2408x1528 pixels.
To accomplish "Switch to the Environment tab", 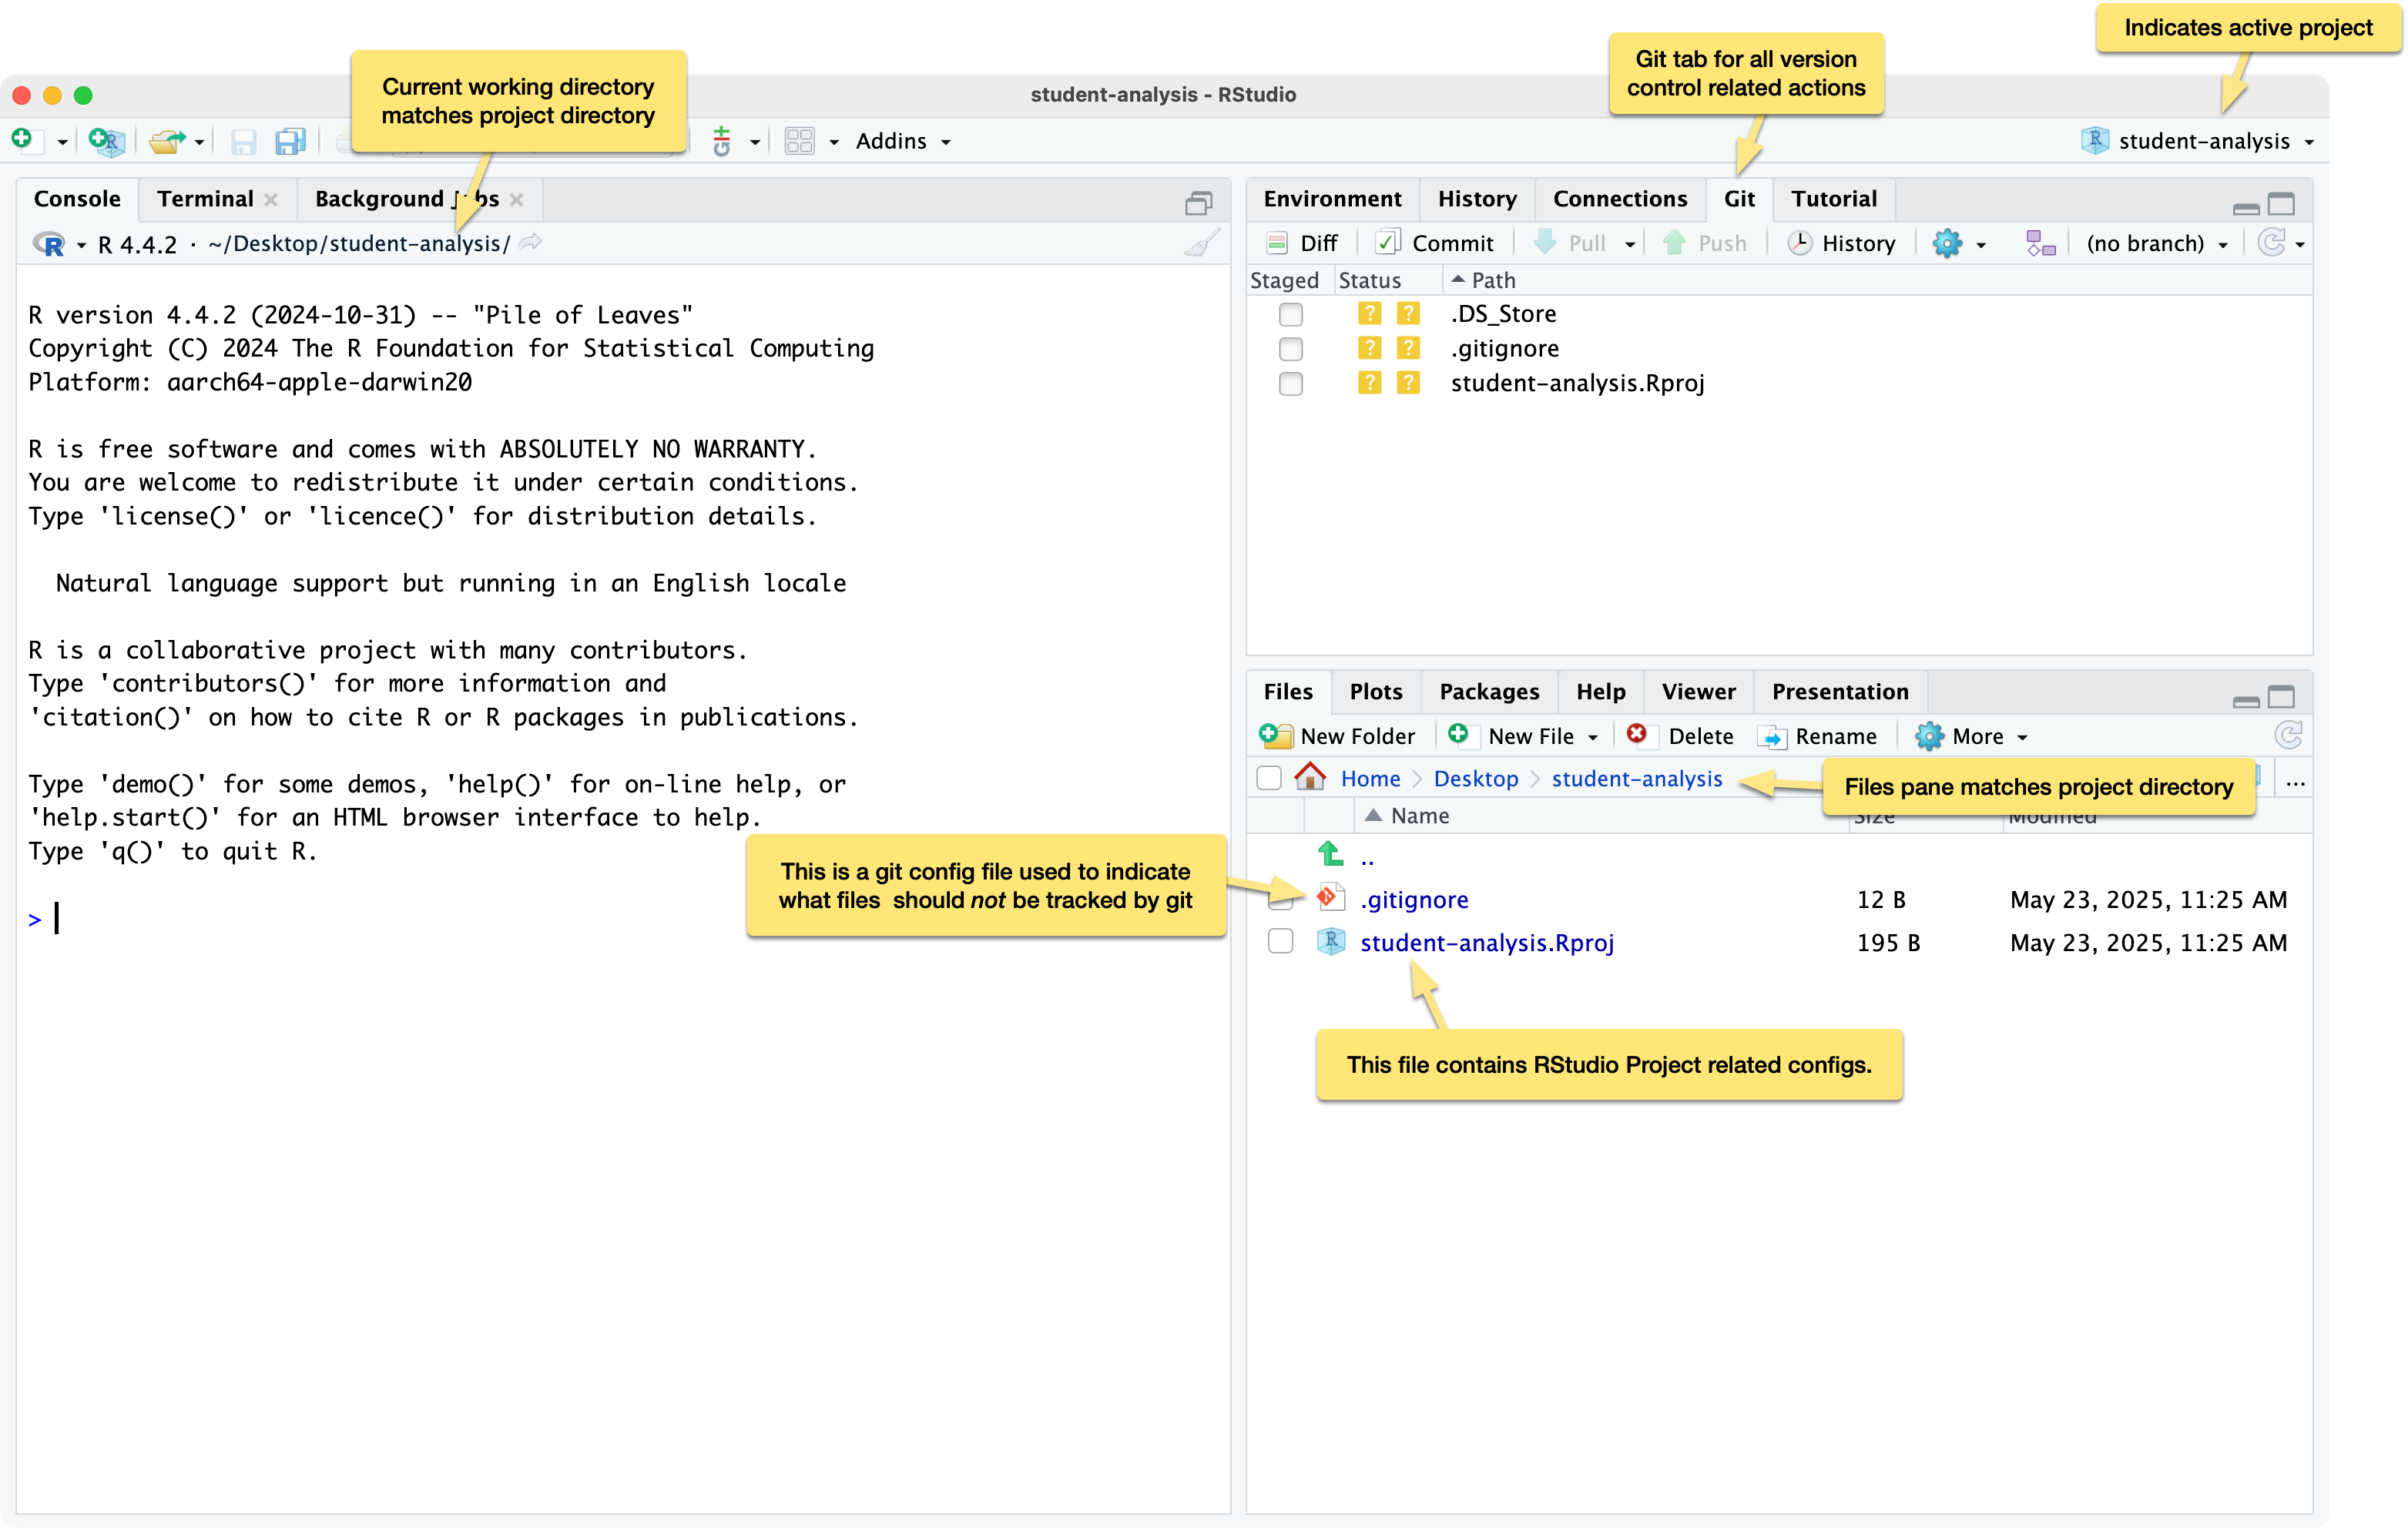I will pos(1331,198).
